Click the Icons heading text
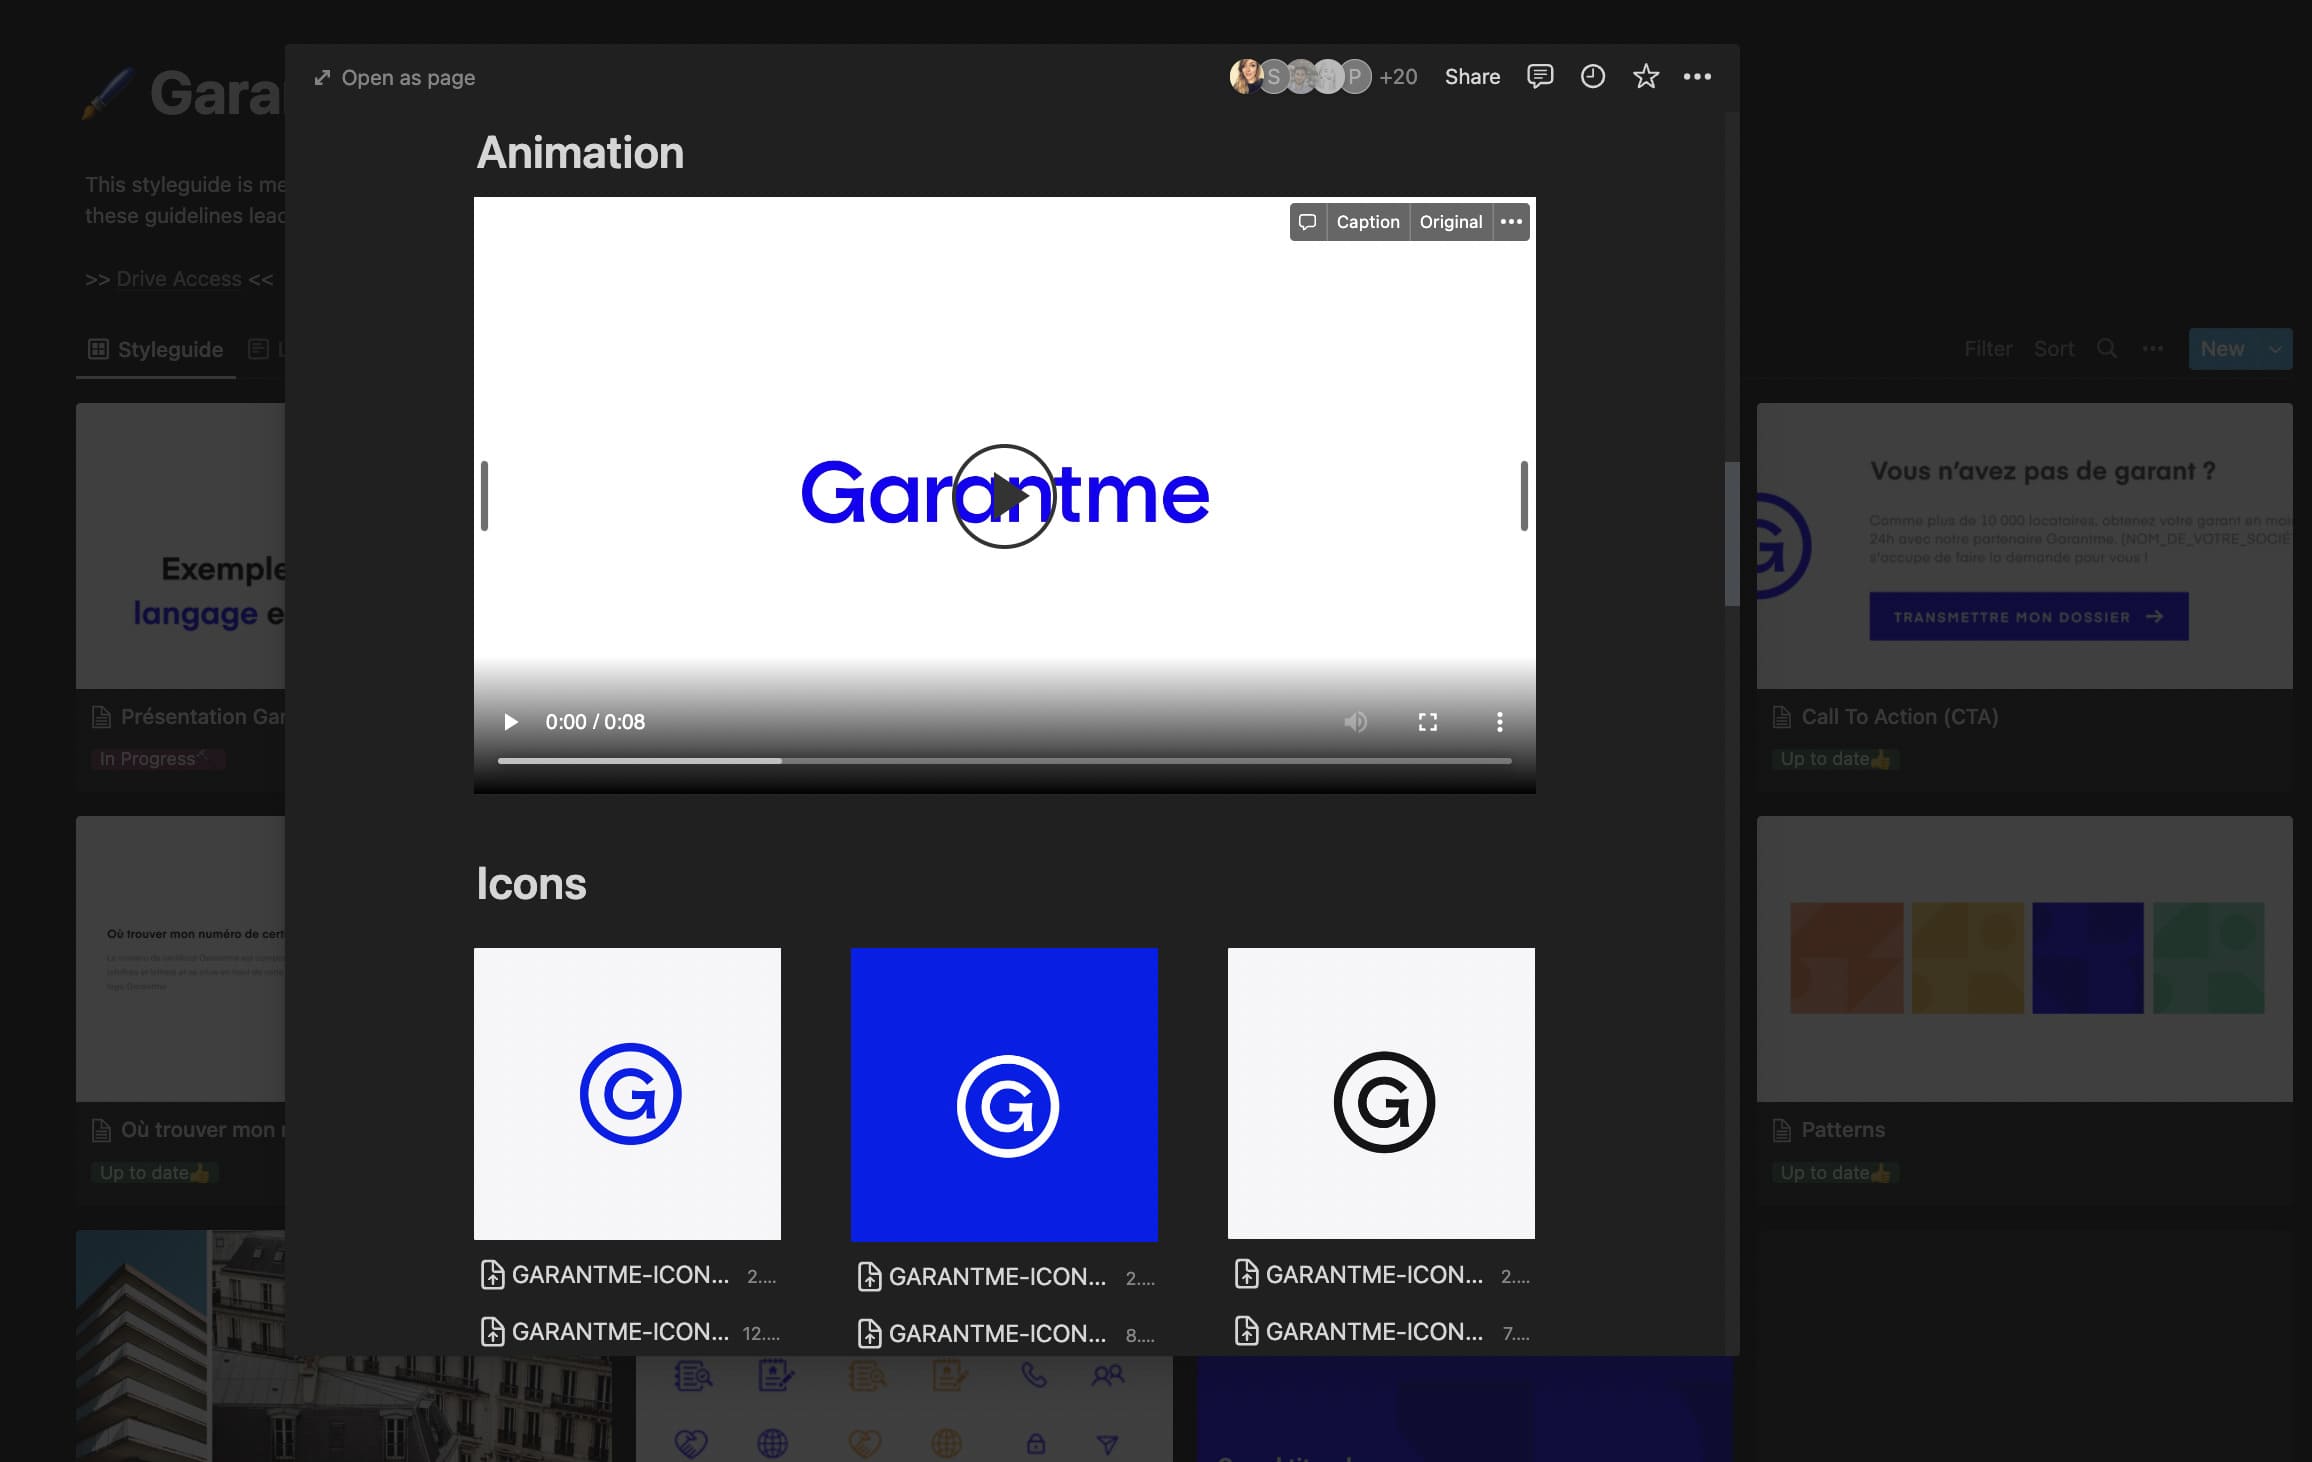 pyautogui.click(x=531, y=884)
